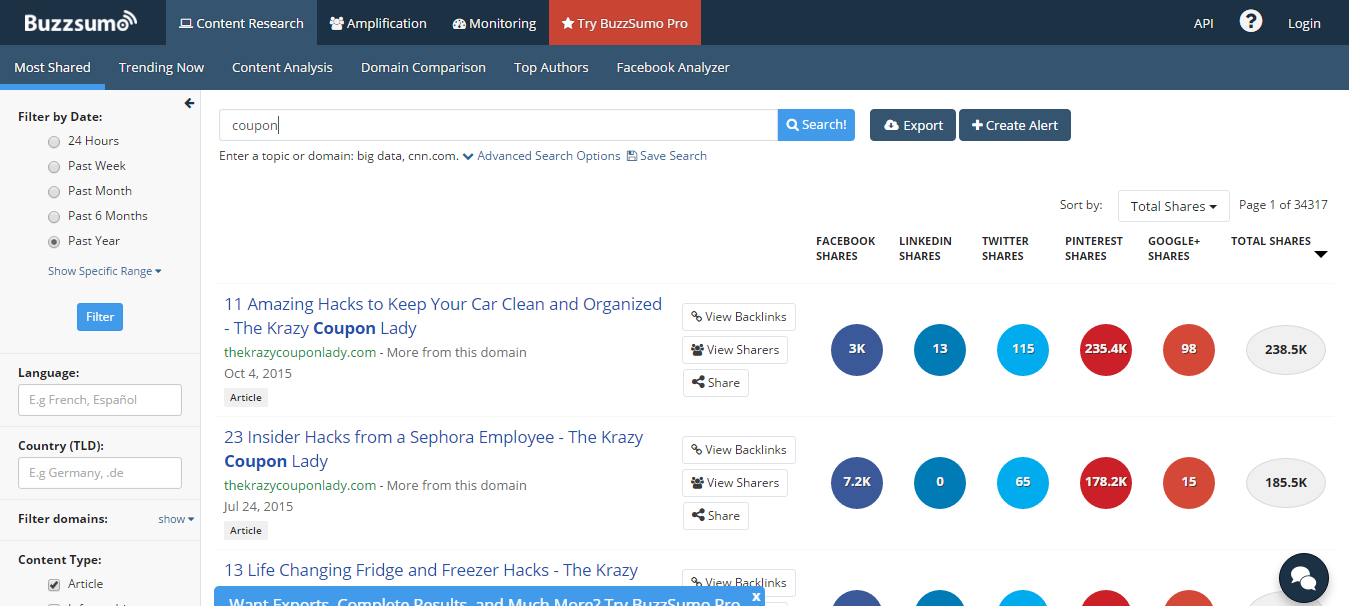
Task: Click the 185.5K total shares badge
Action: click(1285, 482)
